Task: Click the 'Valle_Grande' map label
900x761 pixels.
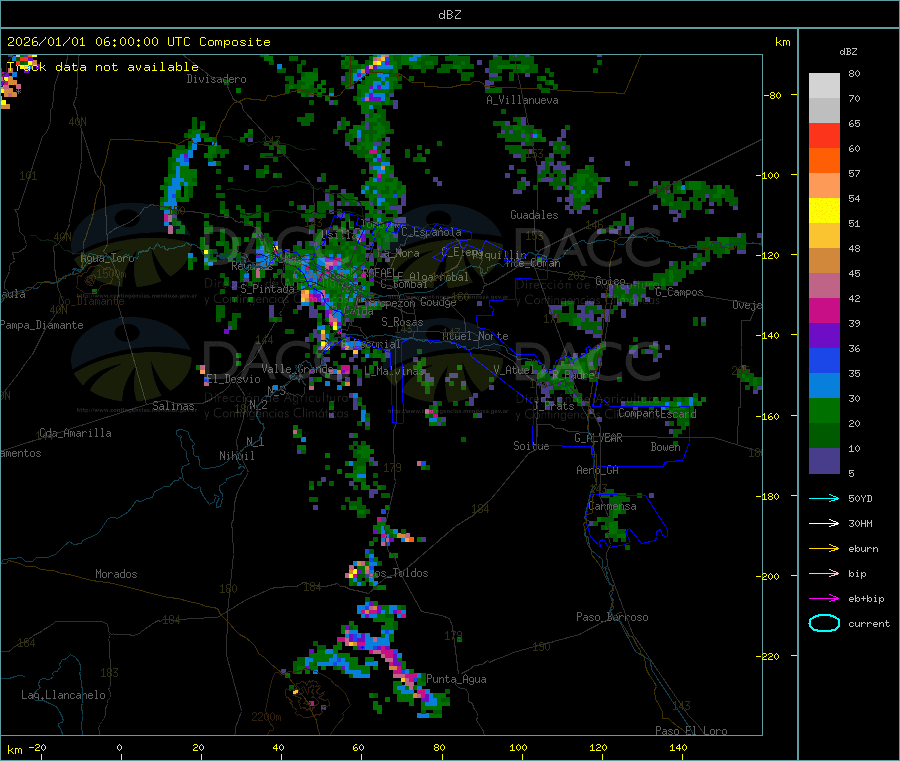Action: point(297,369)
